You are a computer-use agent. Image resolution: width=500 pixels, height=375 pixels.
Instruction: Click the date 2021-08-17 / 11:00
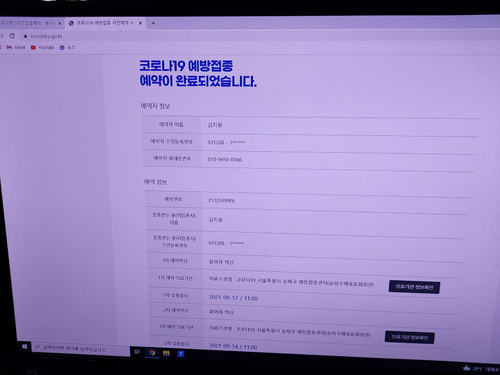click(x=233, y=298)
